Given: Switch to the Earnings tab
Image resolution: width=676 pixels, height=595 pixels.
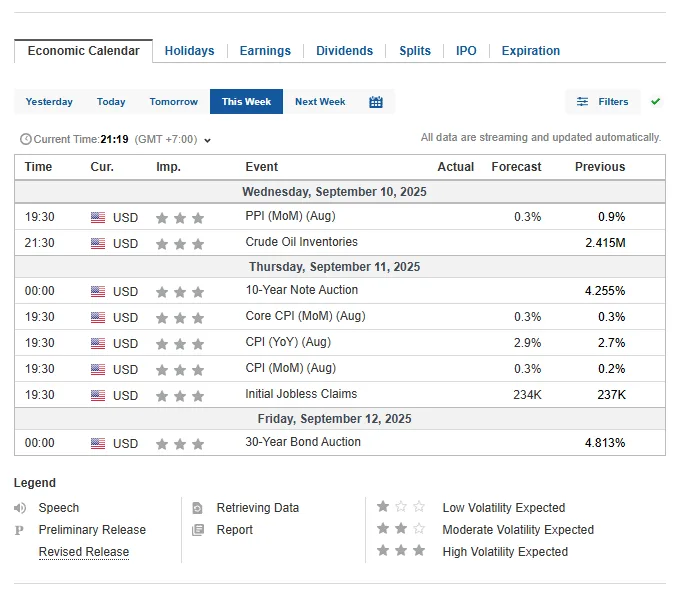Looking at the screenshot, I should pos(265,51).
